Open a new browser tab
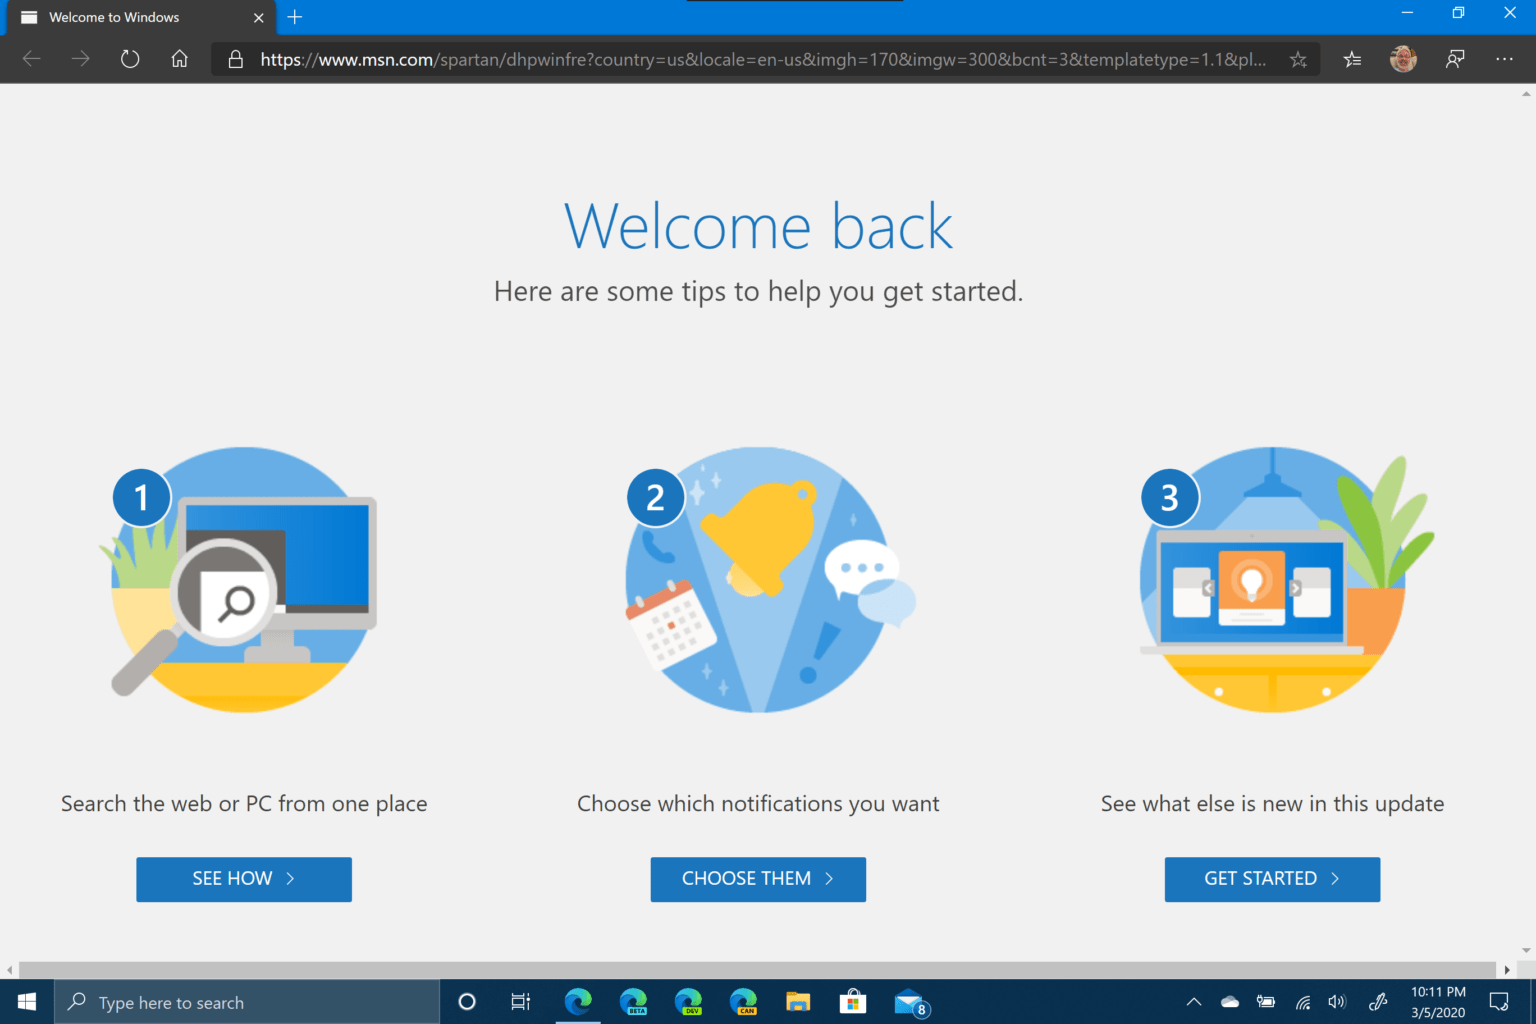Image resolution: width=1536 pixels, height=1024 pixels. (294, 17)
